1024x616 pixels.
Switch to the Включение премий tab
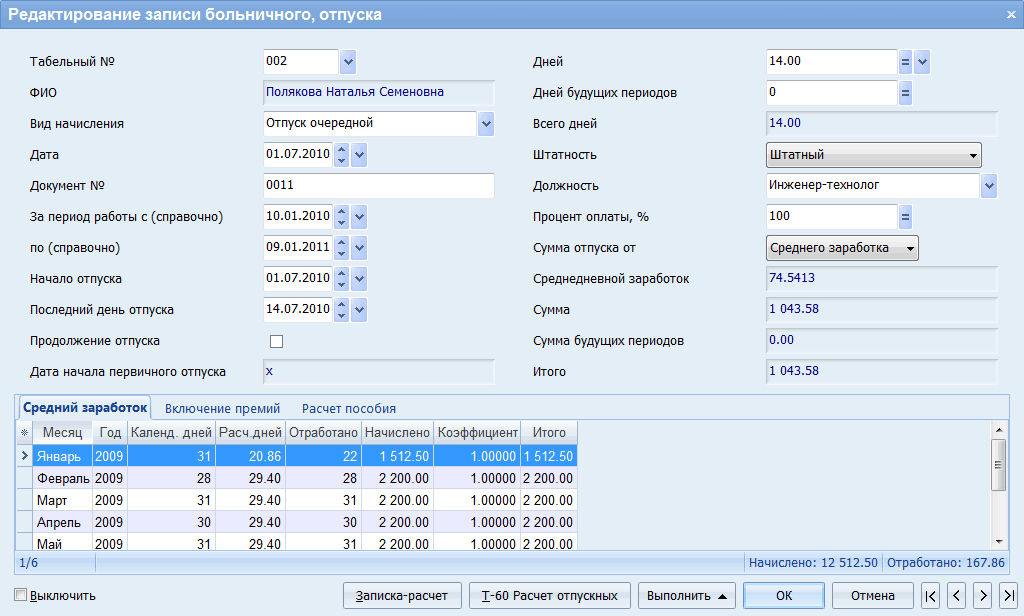tap(224, 408)
